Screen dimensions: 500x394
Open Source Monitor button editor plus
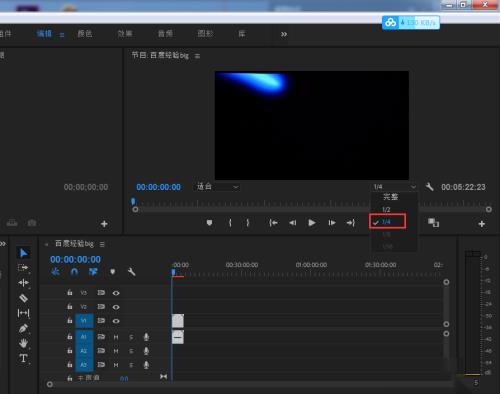point(104,224)
